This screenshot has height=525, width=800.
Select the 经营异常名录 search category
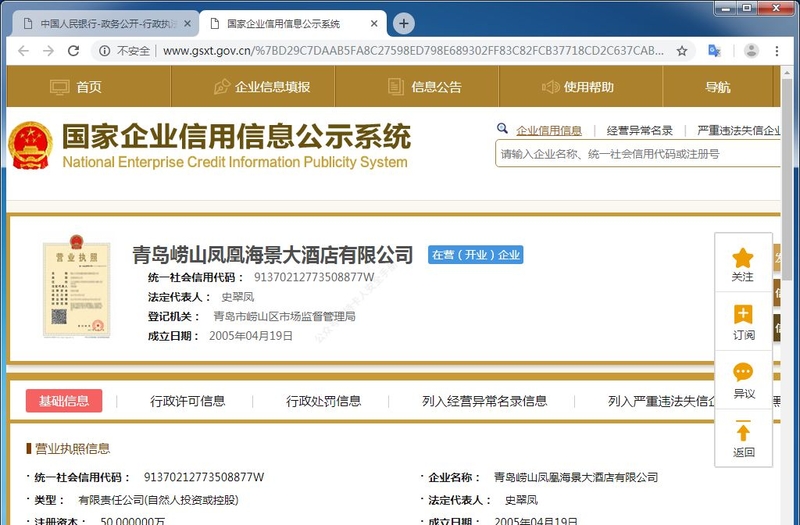pos(640,131)
